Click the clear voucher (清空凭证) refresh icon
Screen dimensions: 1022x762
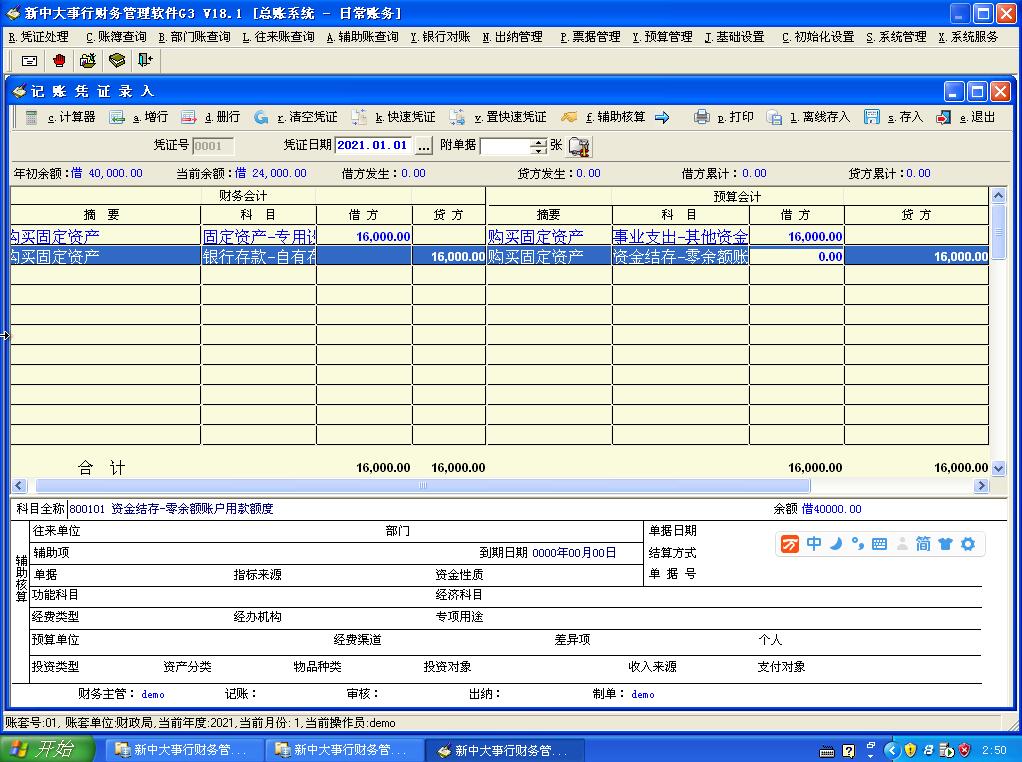point(261,117)
